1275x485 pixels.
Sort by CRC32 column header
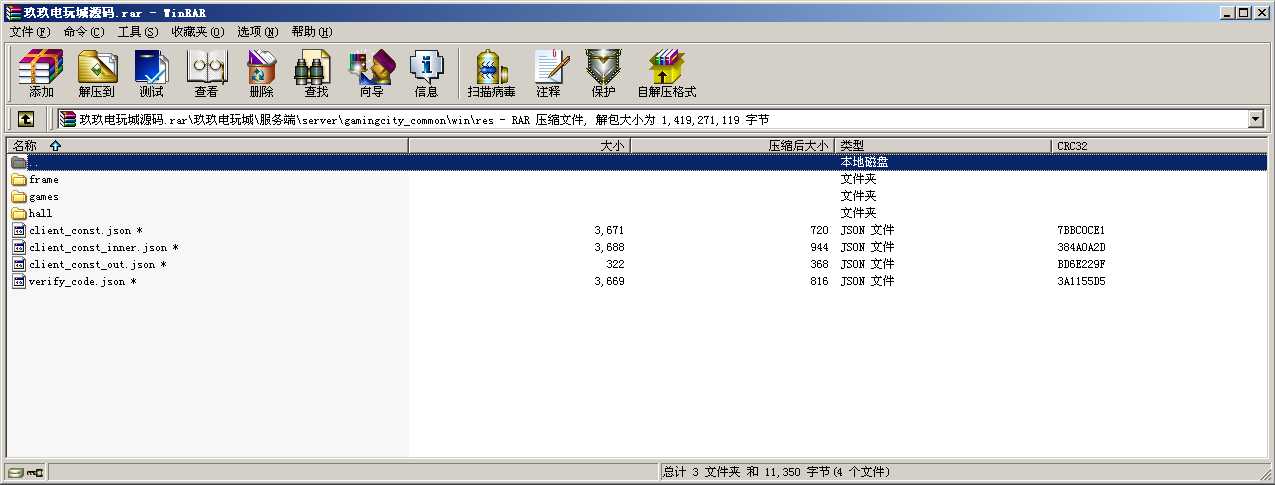coord(1160,146)
